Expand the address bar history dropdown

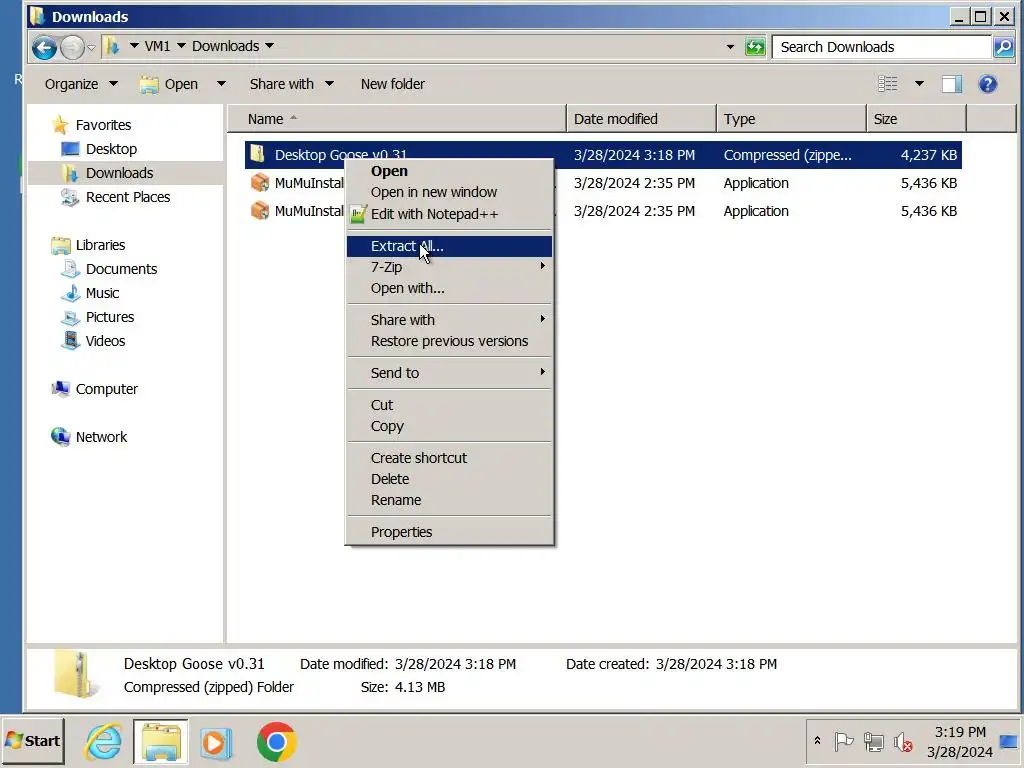pyautogui.click(x=730, y=47)
